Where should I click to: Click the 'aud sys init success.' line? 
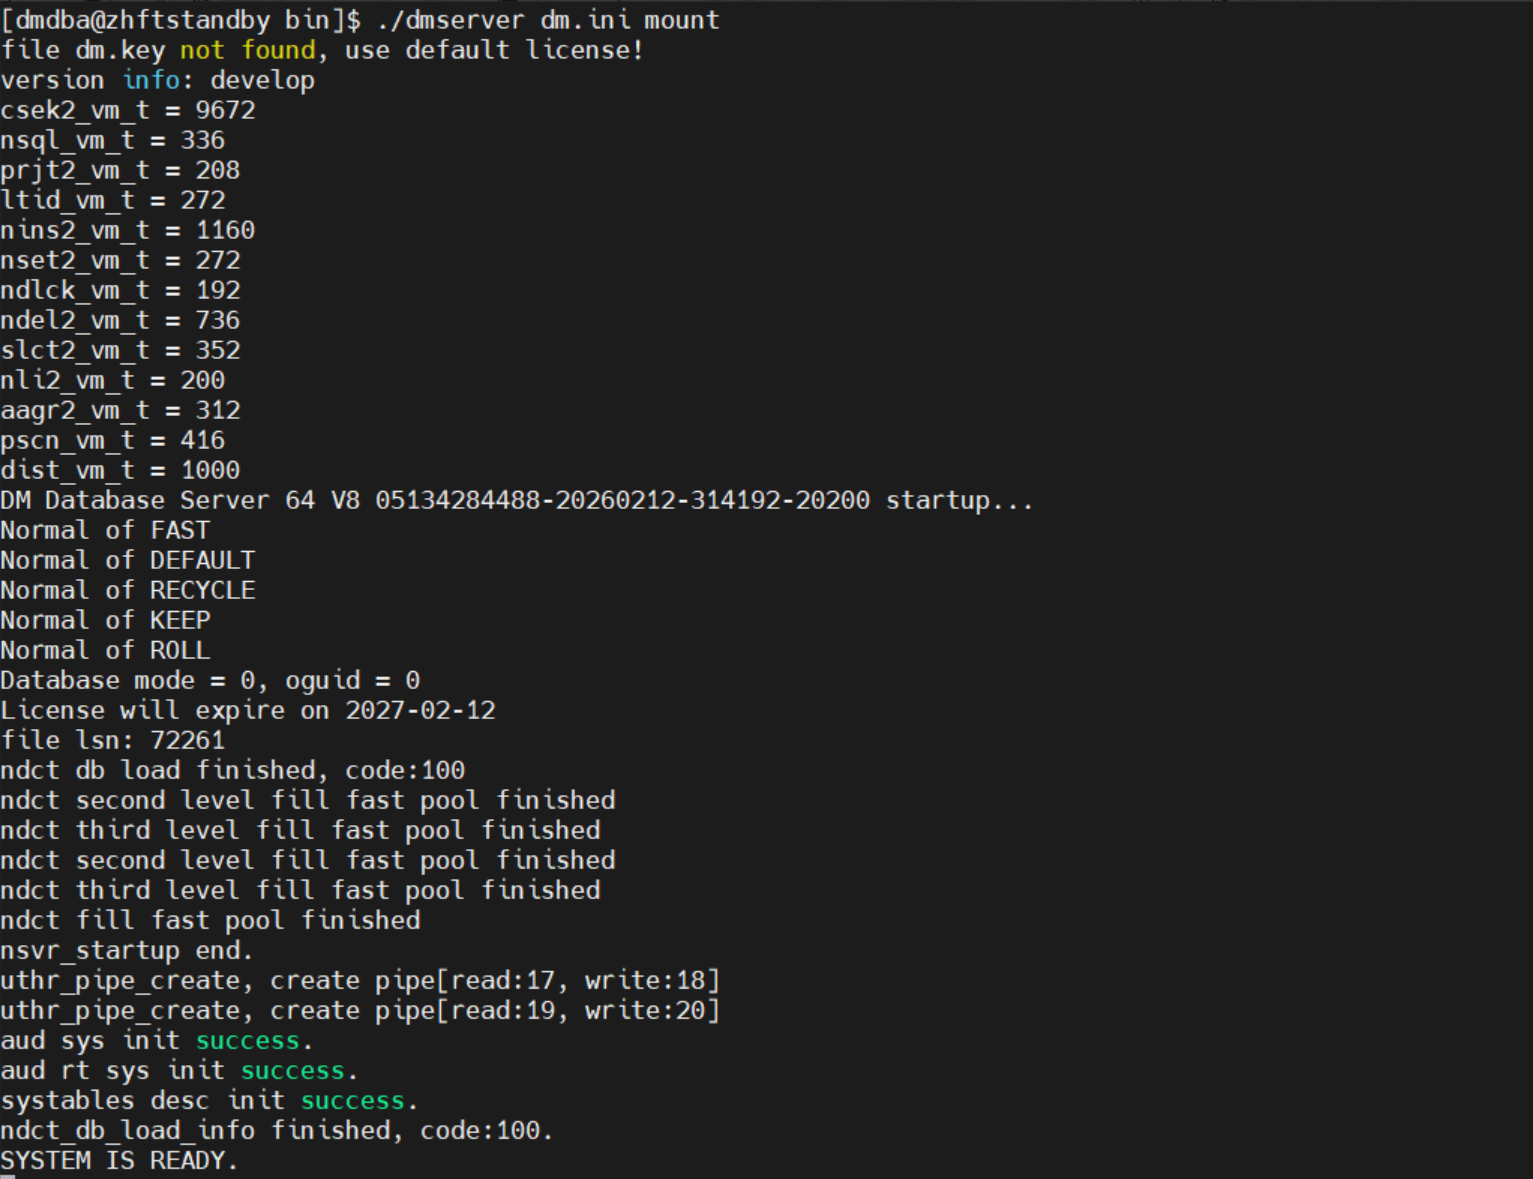coord(157,1040)
